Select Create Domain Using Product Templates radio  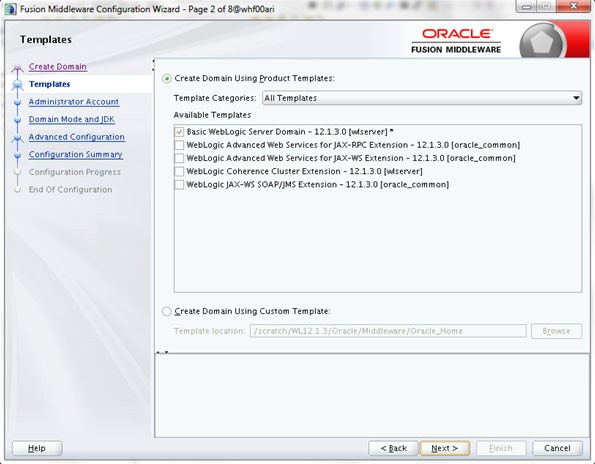[167, 79]
